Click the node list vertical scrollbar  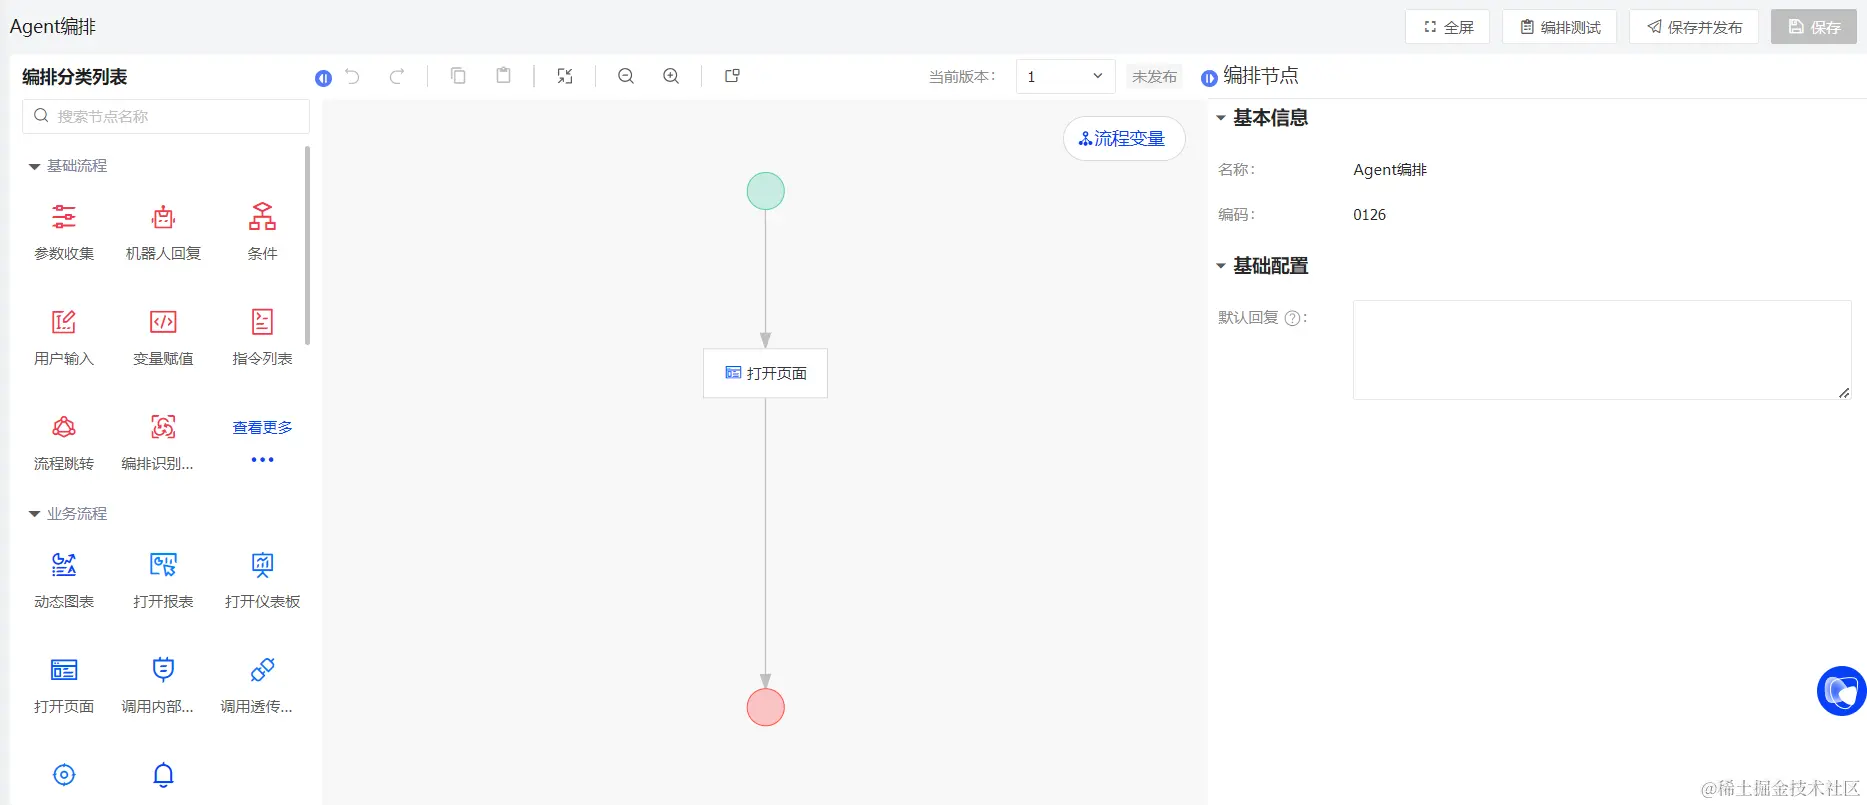pyautogui.click(x=307, y=245)
